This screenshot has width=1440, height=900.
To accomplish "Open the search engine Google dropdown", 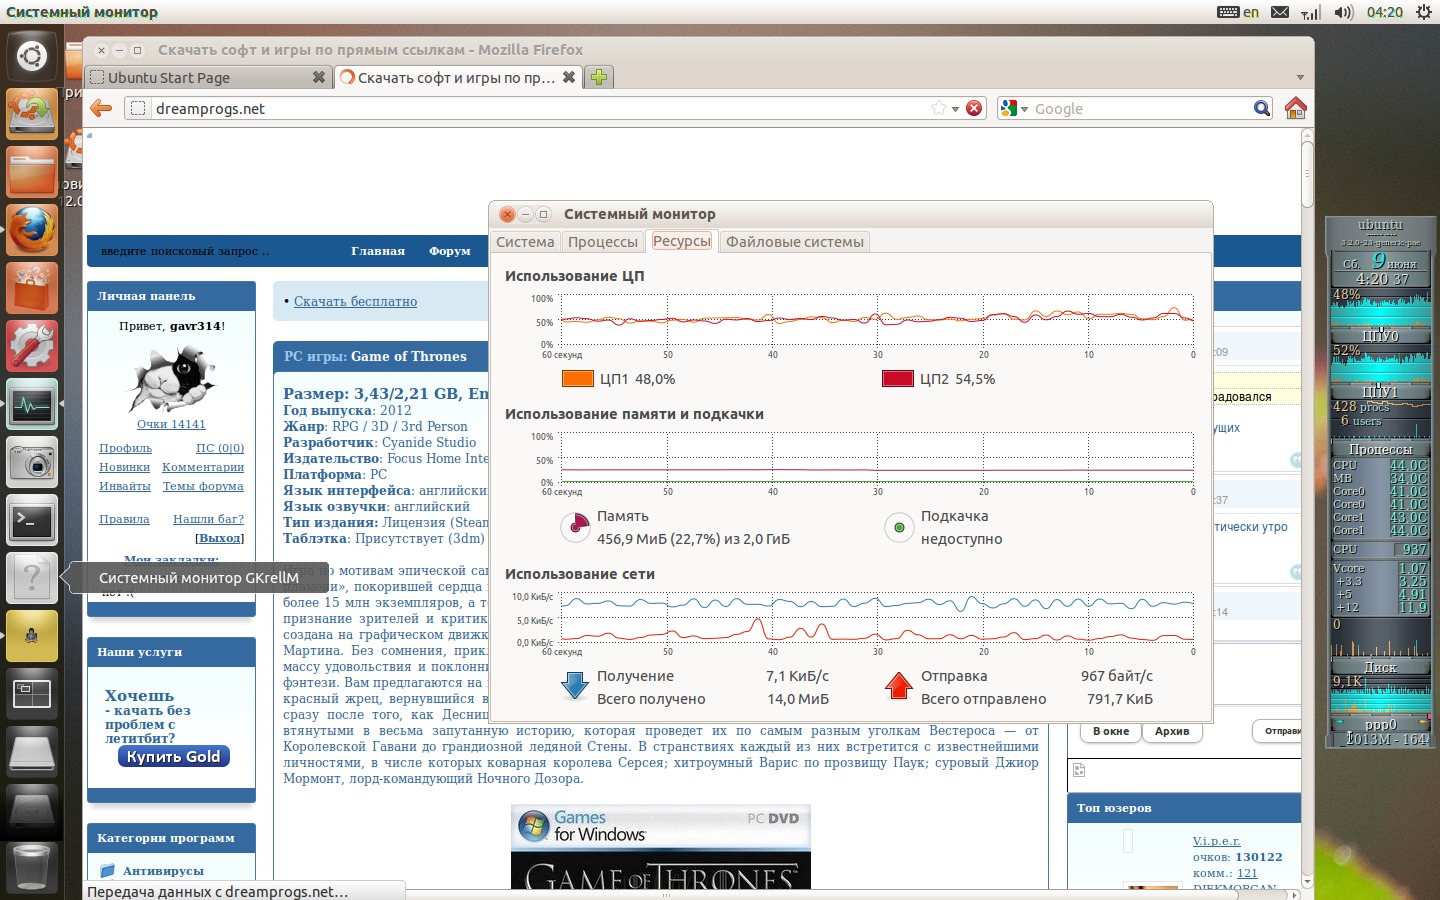I will click(1013, 108).
